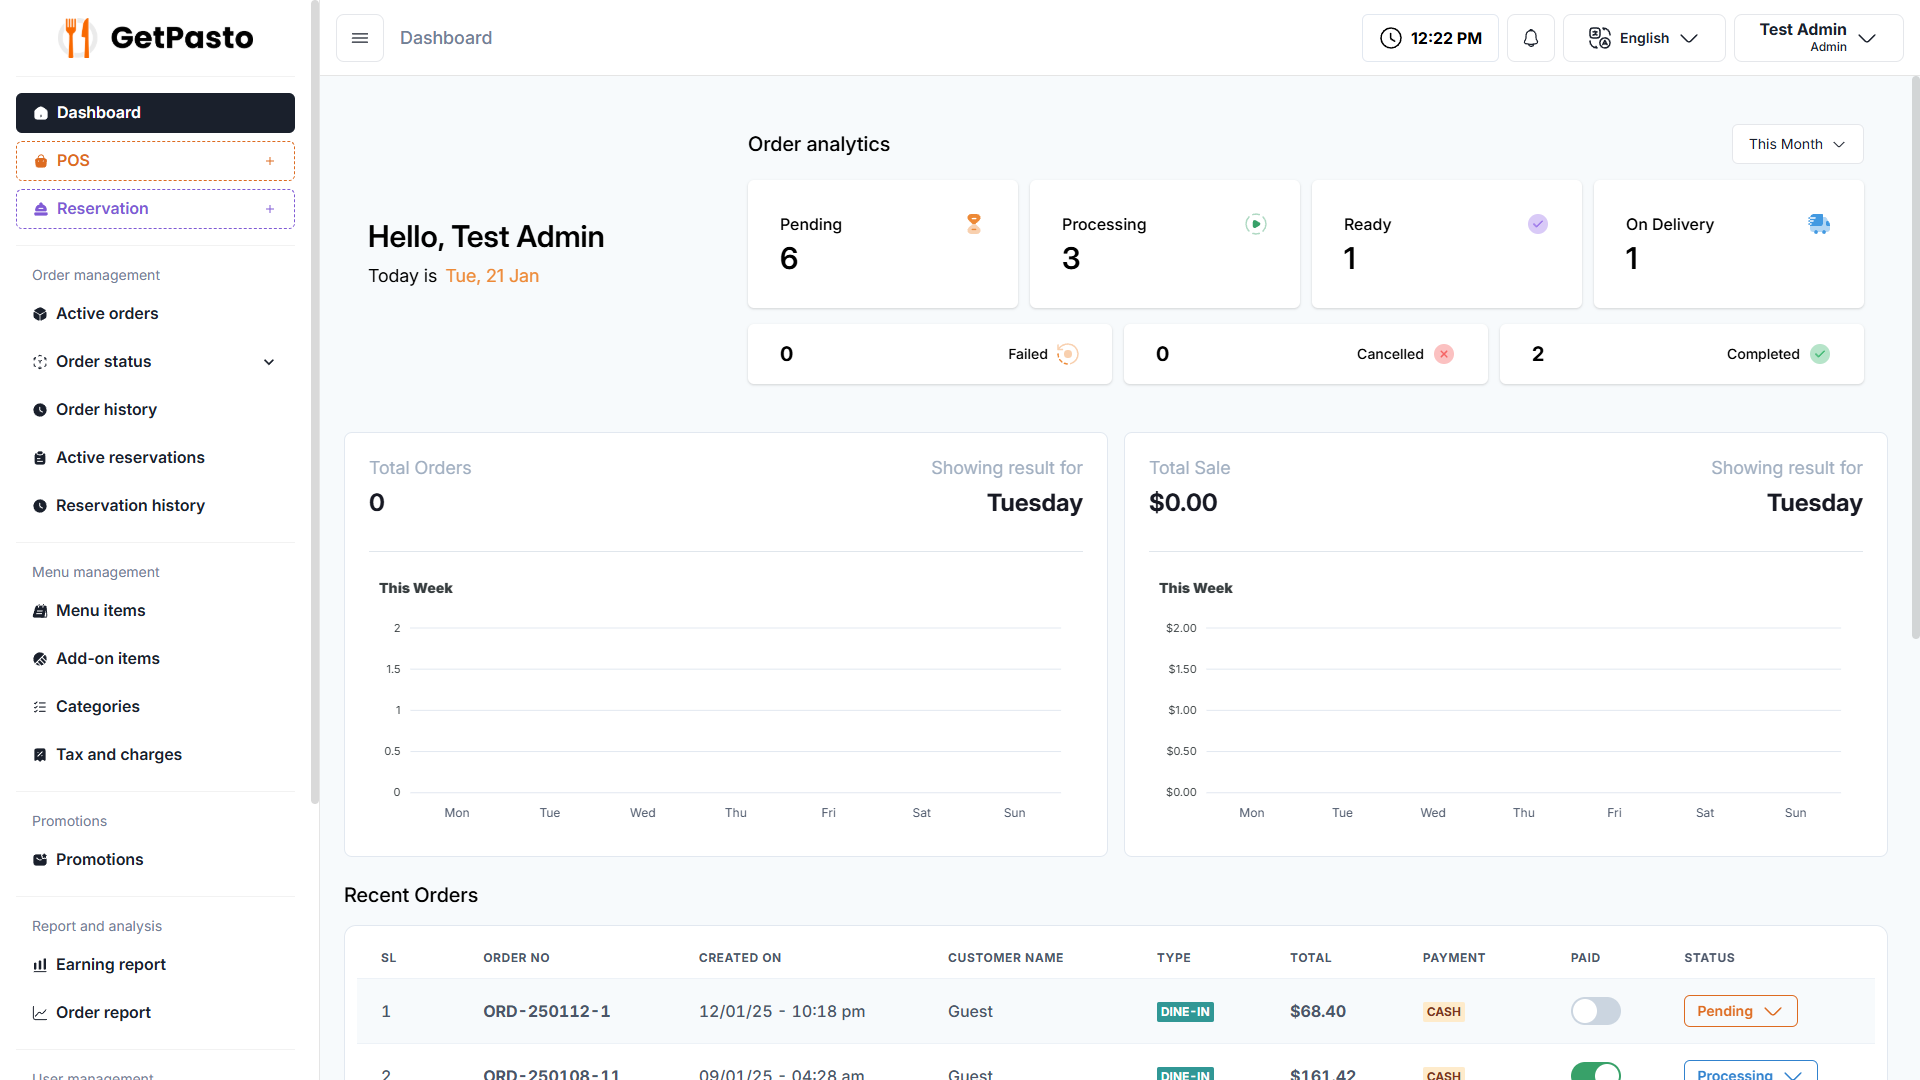Viewport: 1920px width, 1080px height.
Task: Click the sidebar vertical scrollbar
Action: [x=315, y=400]
